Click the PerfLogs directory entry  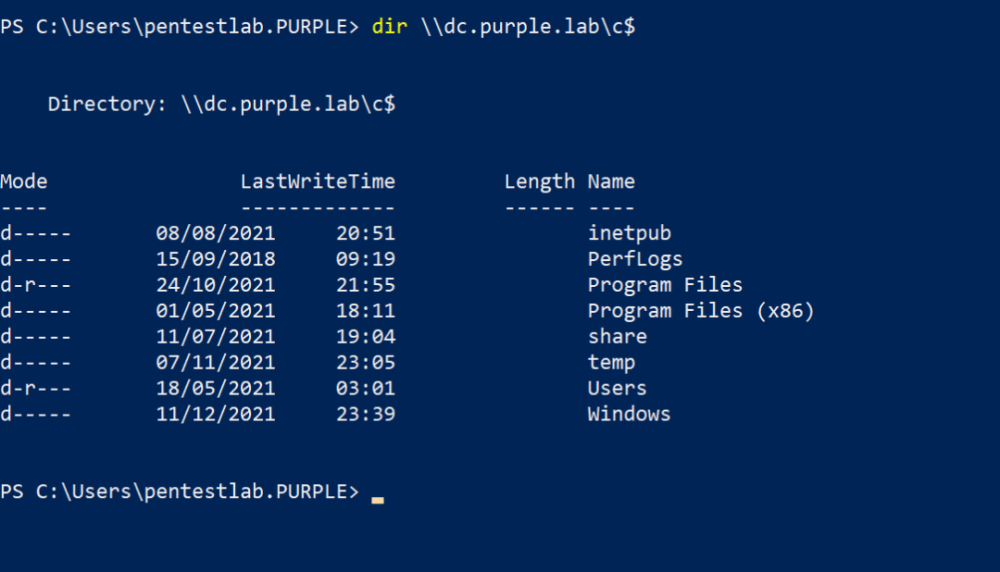pyautogui.click(x=635, y=259)
